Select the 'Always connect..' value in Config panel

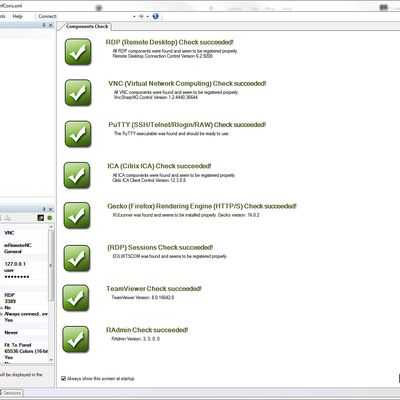click(x=26, y=314)
